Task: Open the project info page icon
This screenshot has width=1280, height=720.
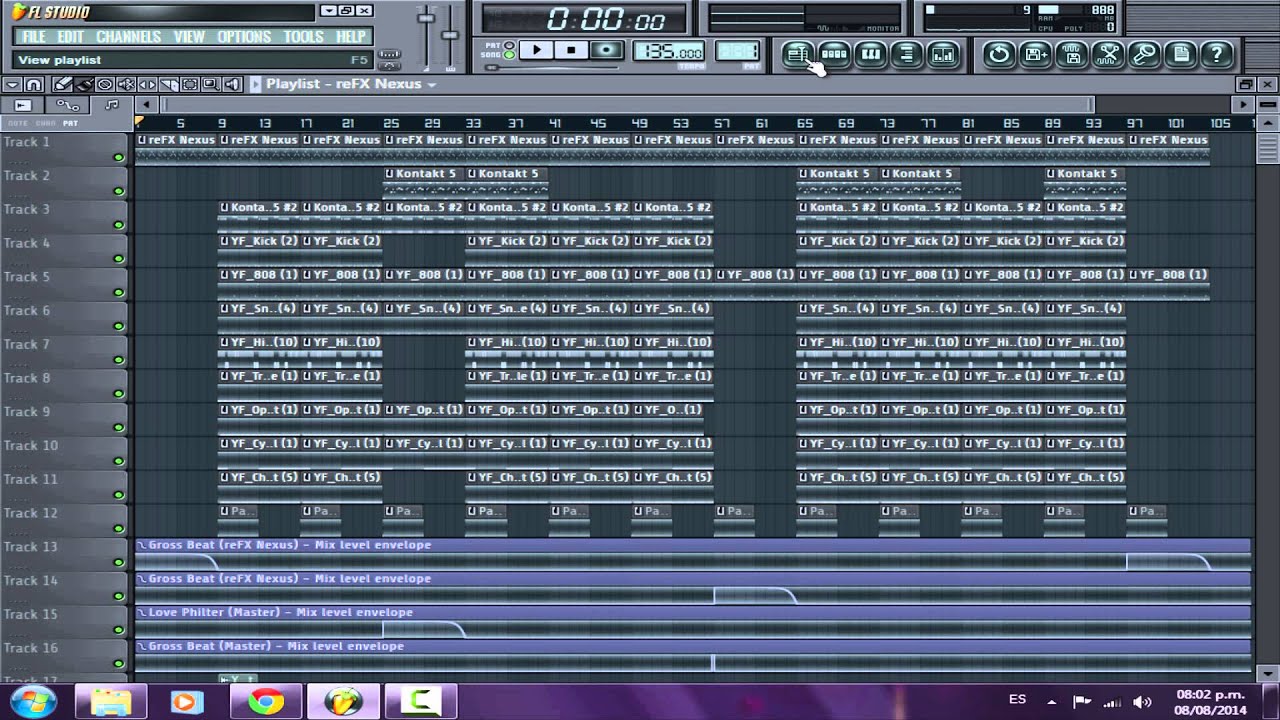Action: 1180,54
